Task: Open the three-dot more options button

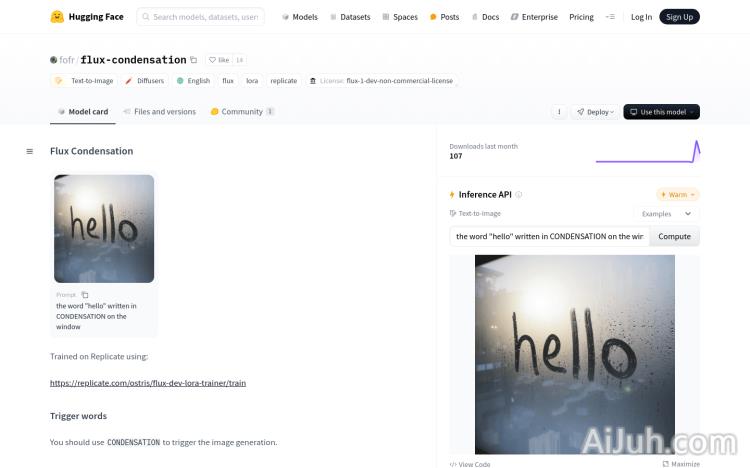Action: pyautogui.click(x=559, y=112)
